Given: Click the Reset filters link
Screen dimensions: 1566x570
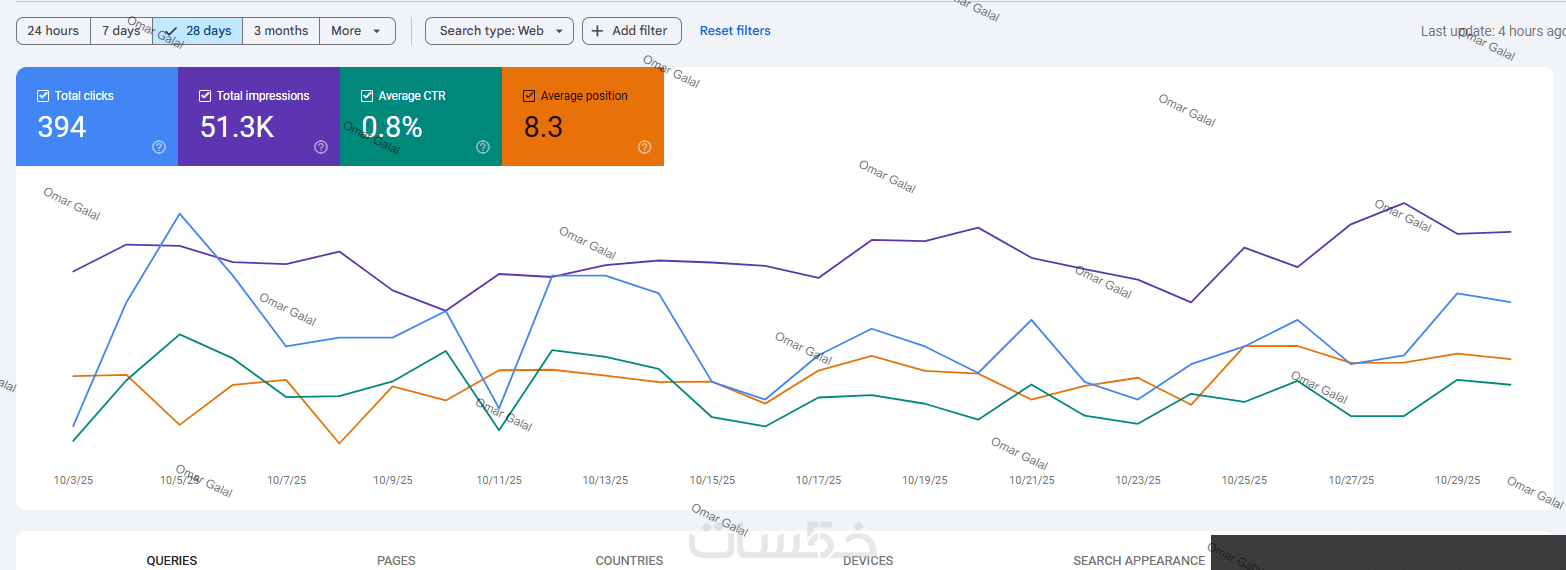Looking at the screenshot, I should coord(735,31).
